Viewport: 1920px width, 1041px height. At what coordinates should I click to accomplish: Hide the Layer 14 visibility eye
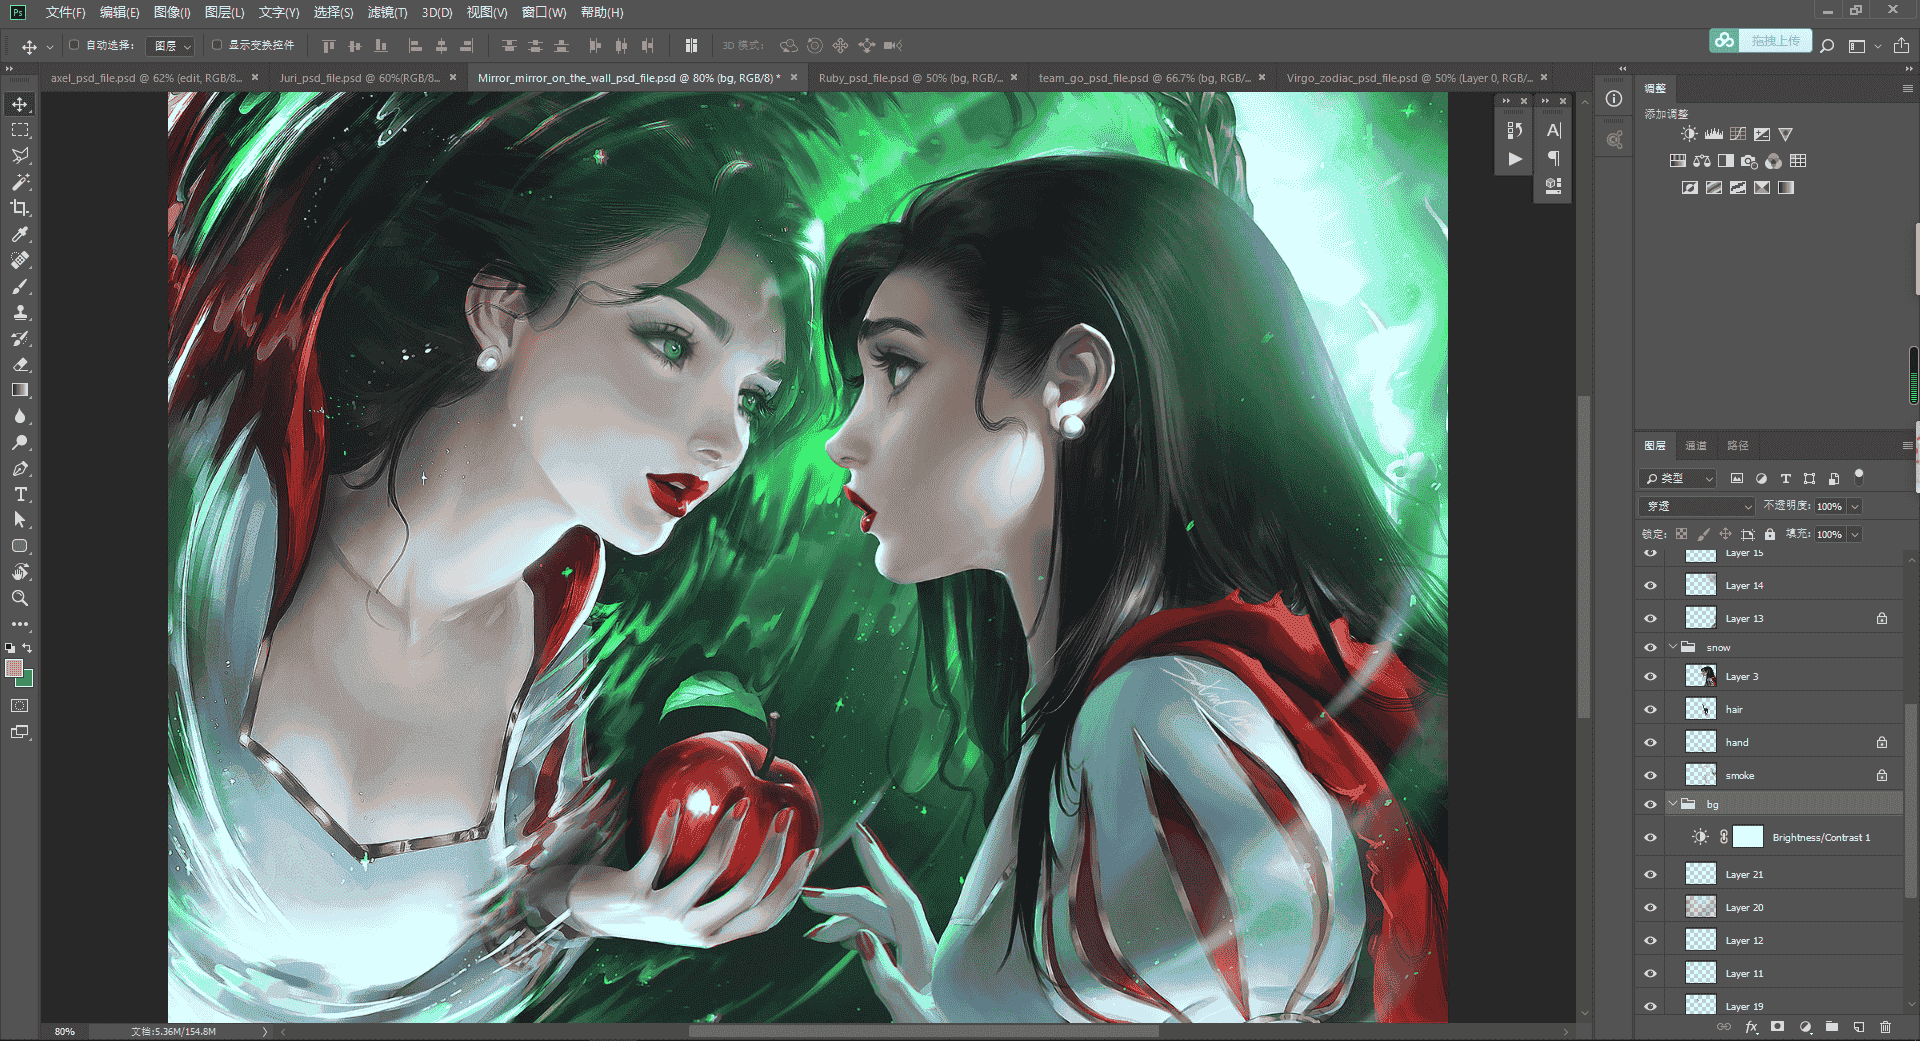click(x=1650, y=586)
